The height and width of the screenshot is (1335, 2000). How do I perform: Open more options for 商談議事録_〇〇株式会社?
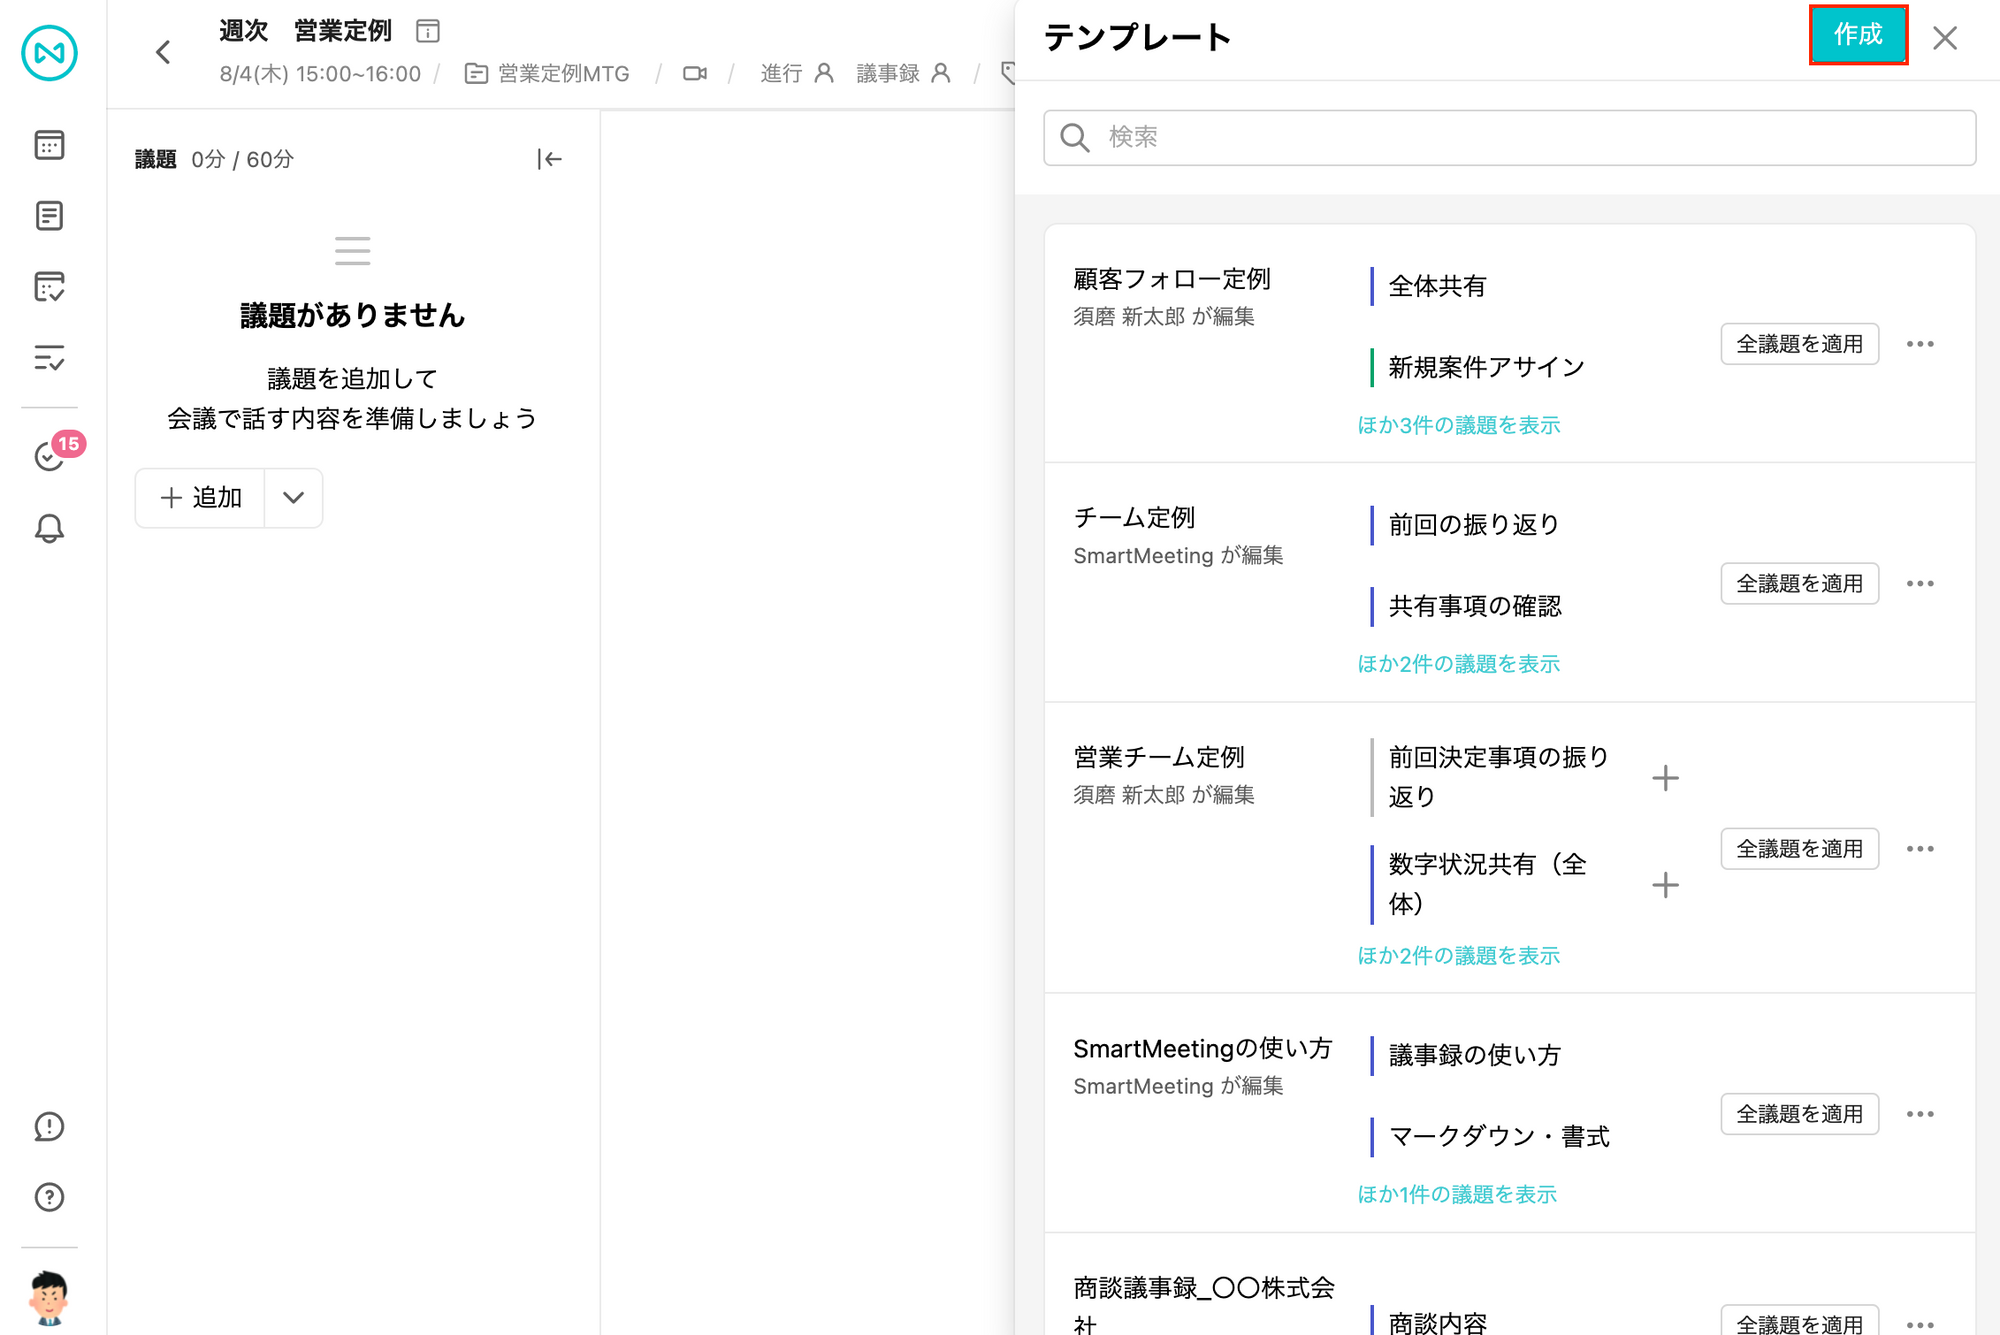pos(1920,1324)
